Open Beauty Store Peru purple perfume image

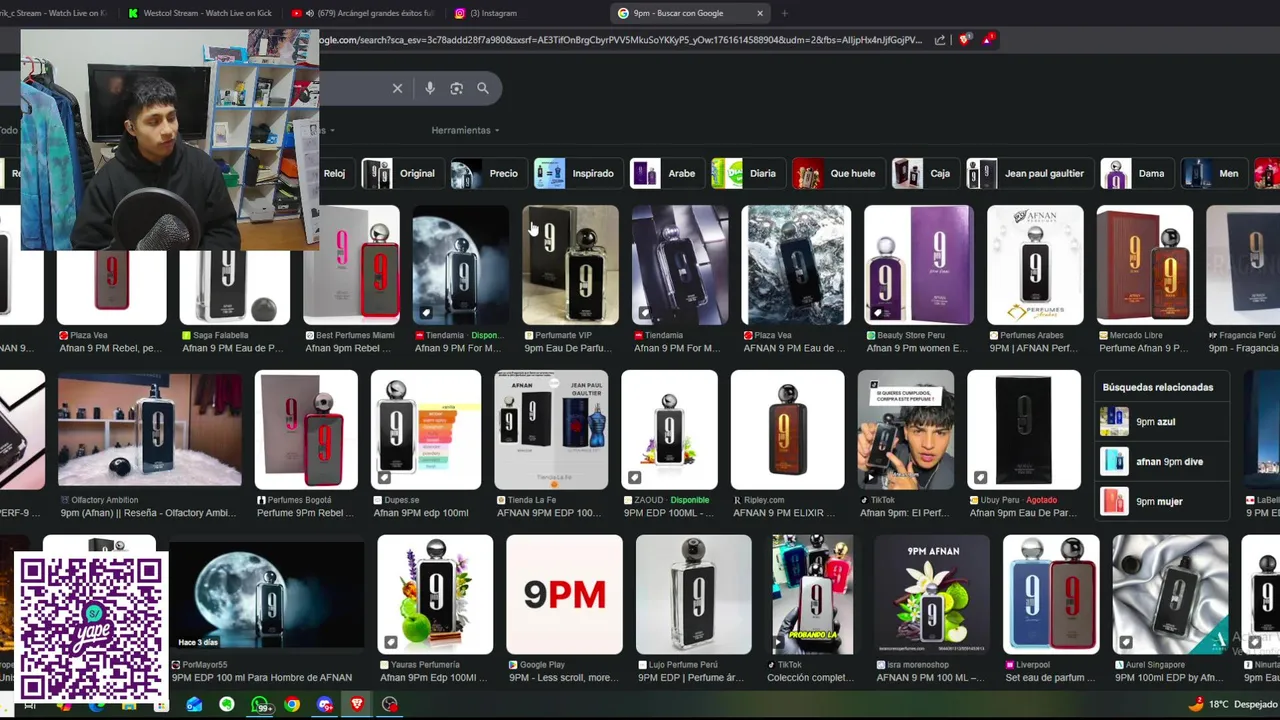(x=918, y=265)
